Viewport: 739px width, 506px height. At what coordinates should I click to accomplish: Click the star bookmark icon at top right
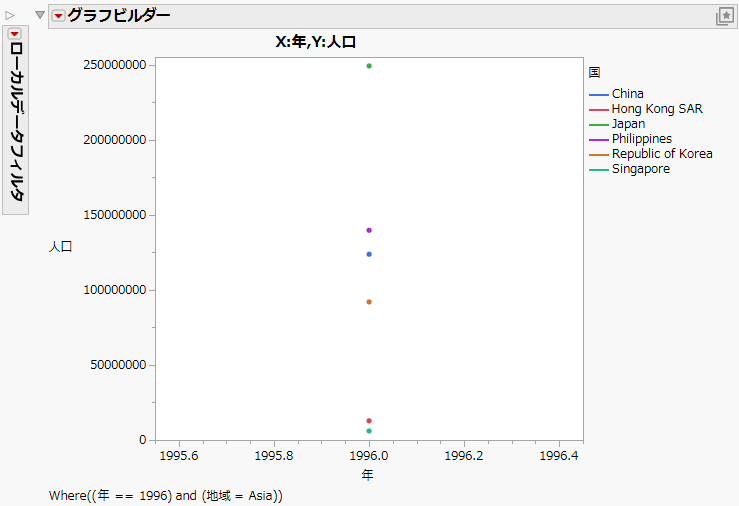pos(725,16)
